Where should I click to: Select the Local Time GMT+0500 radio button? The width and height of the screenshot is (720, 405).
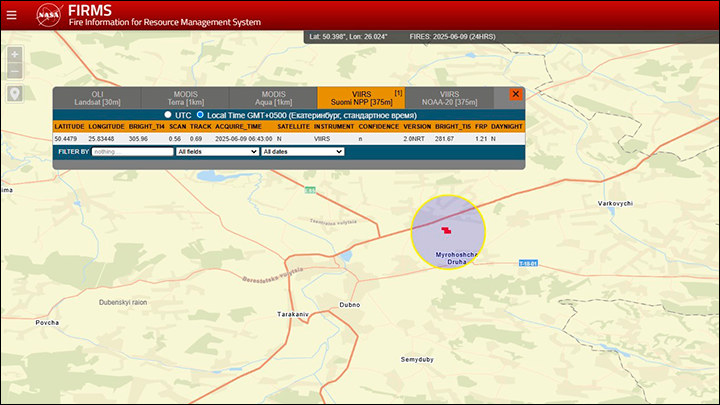point(200,115)
